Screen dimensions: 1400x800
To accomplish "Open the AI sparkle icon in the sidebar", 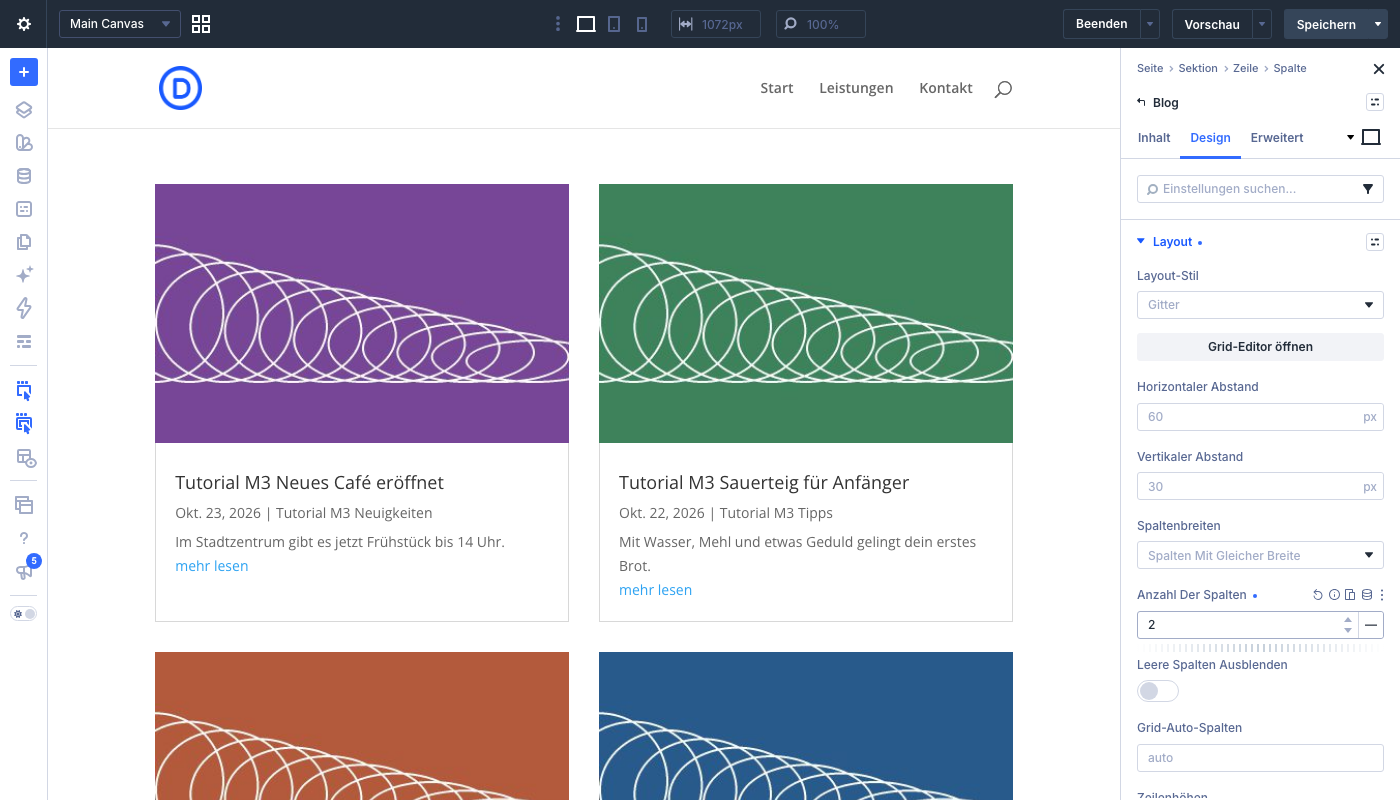I will (24, 274).
